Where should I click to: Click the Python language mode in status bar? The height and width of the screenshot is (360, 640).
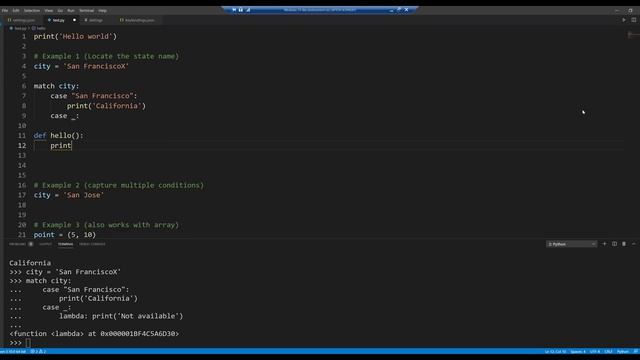(623, 352)
